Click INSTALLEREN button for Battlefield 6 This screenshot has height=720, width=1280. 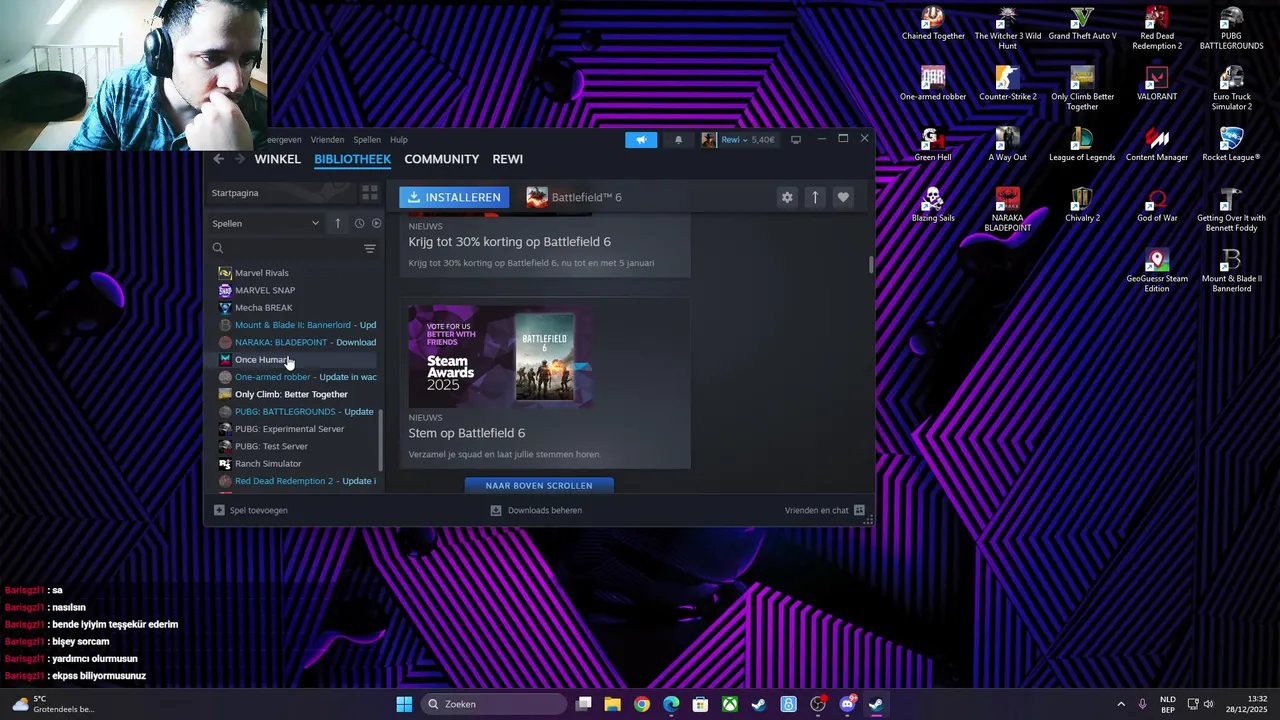click(x=454, y=197)
